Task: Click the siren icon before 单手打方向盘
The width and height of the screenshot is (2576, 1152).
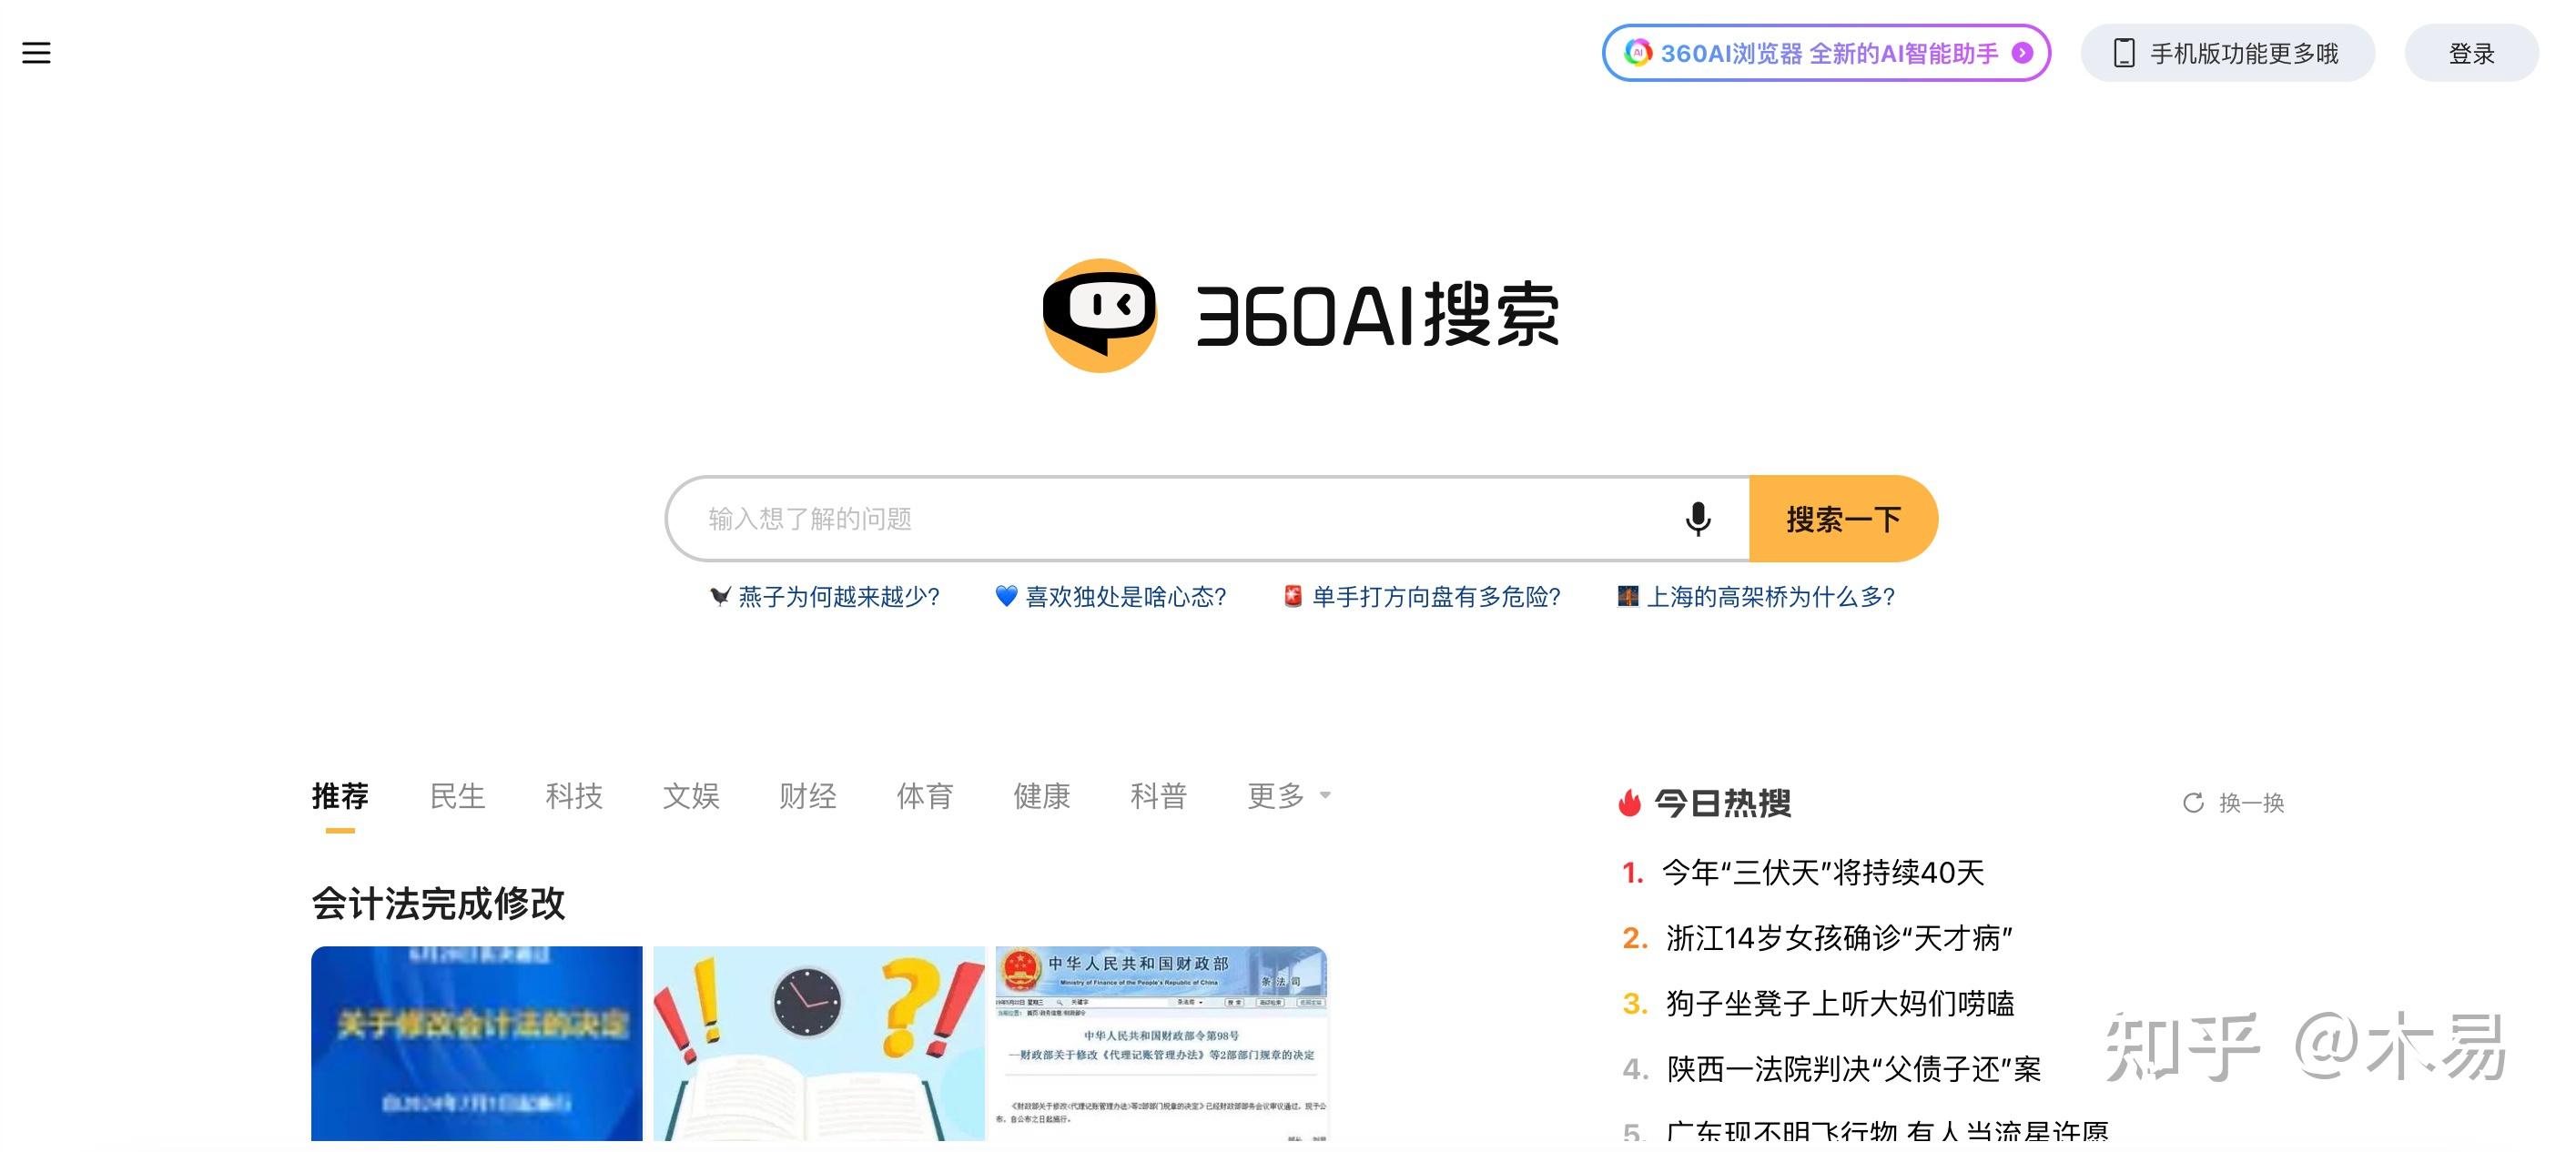Action: (1293, 596)
